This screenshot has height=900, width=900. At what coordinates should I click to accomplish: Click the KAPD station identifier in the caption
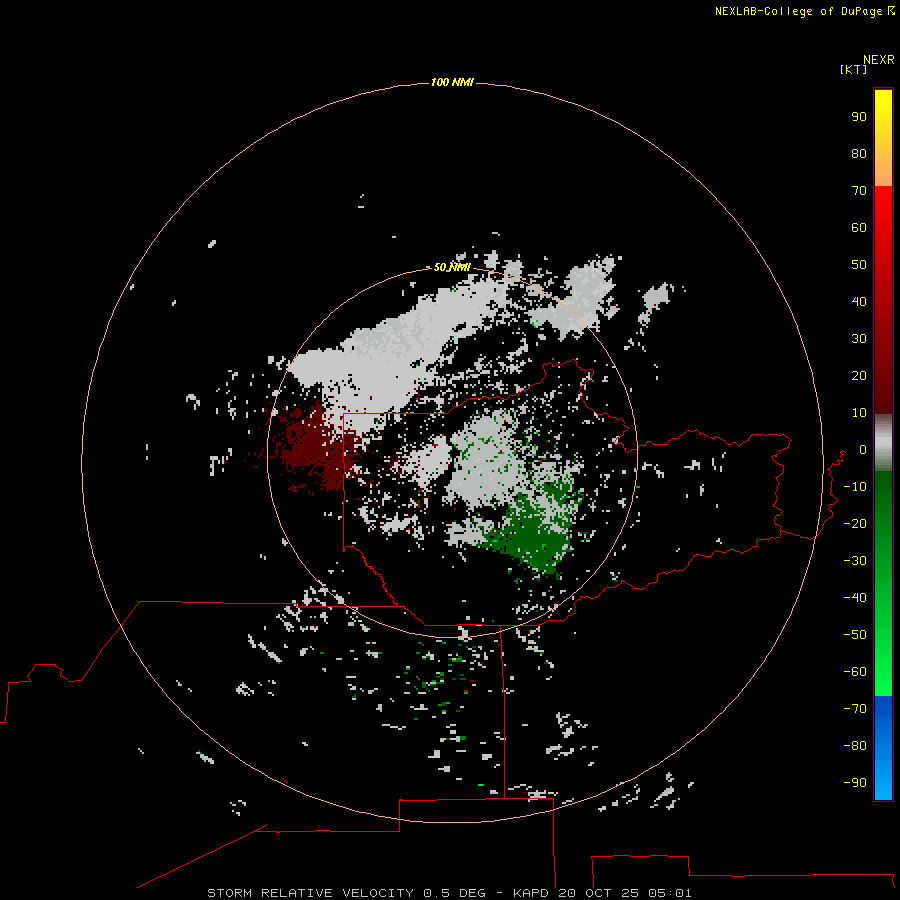pos(533,893)
